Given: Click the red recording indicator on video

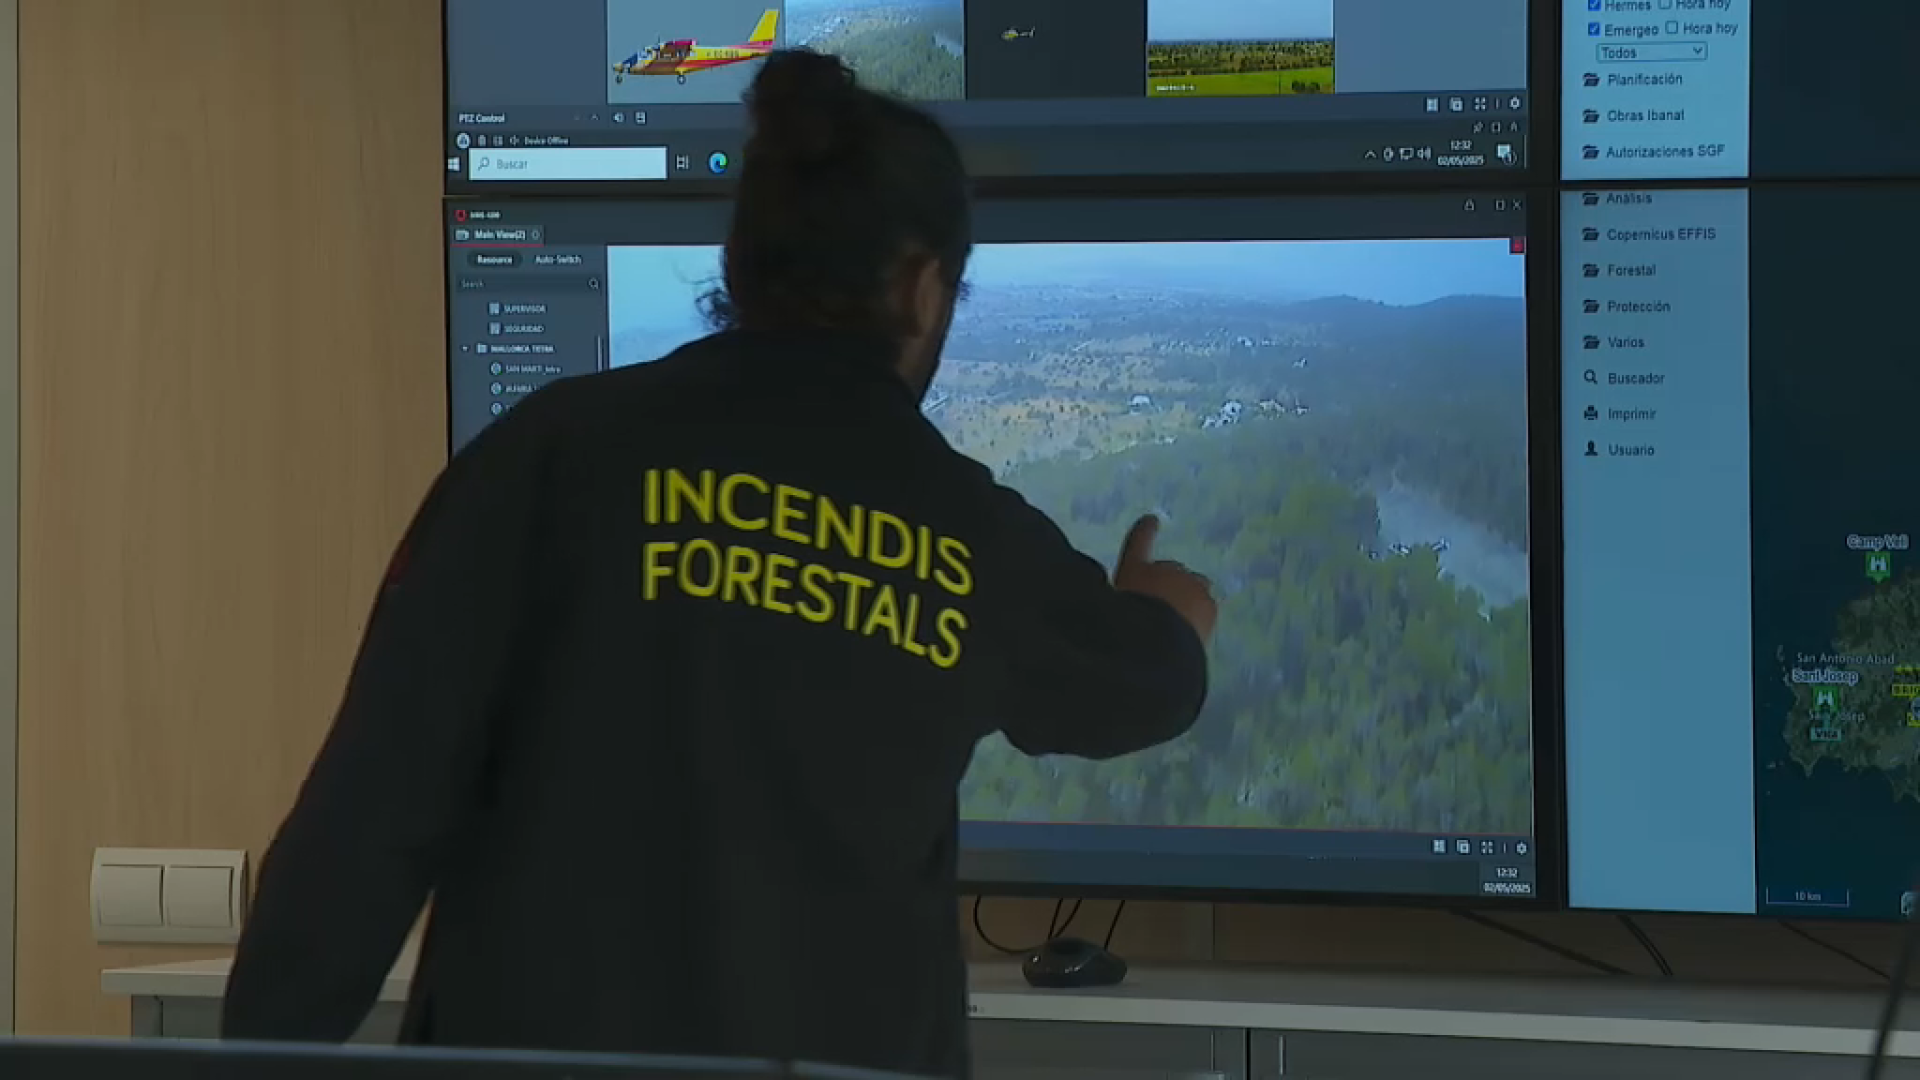Looking at the screenshot, I should [x=1517, y=245].
